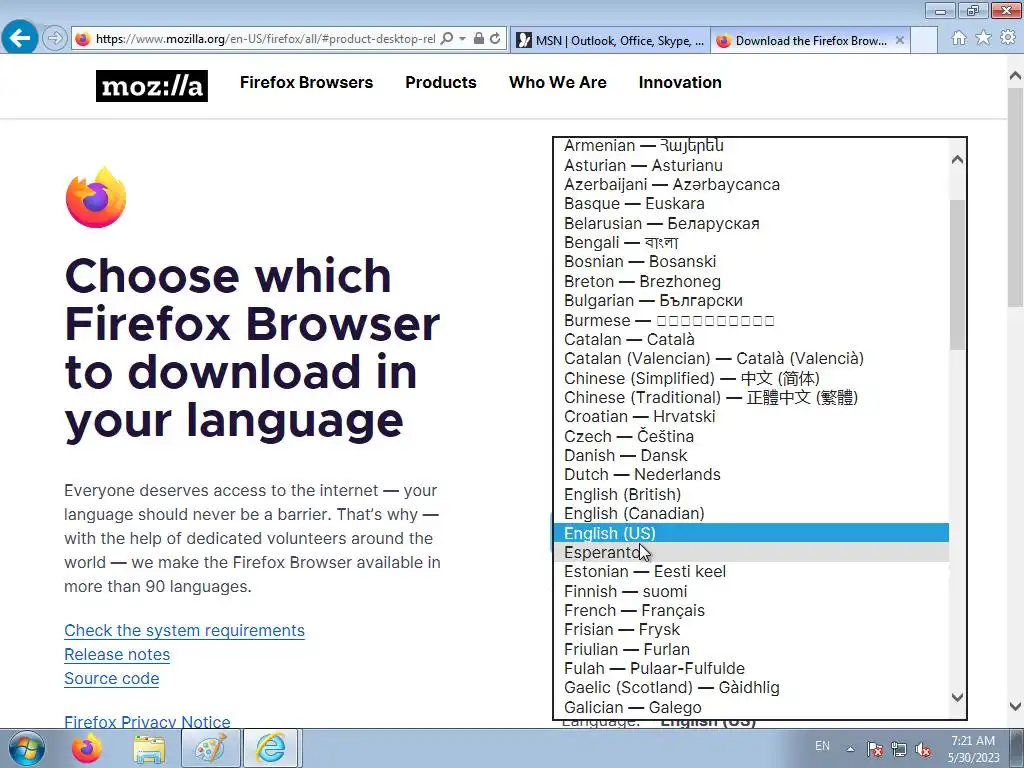Select Bulgarian language option
The width and height of the screenshot is (1024, 768).
[751, 300]
